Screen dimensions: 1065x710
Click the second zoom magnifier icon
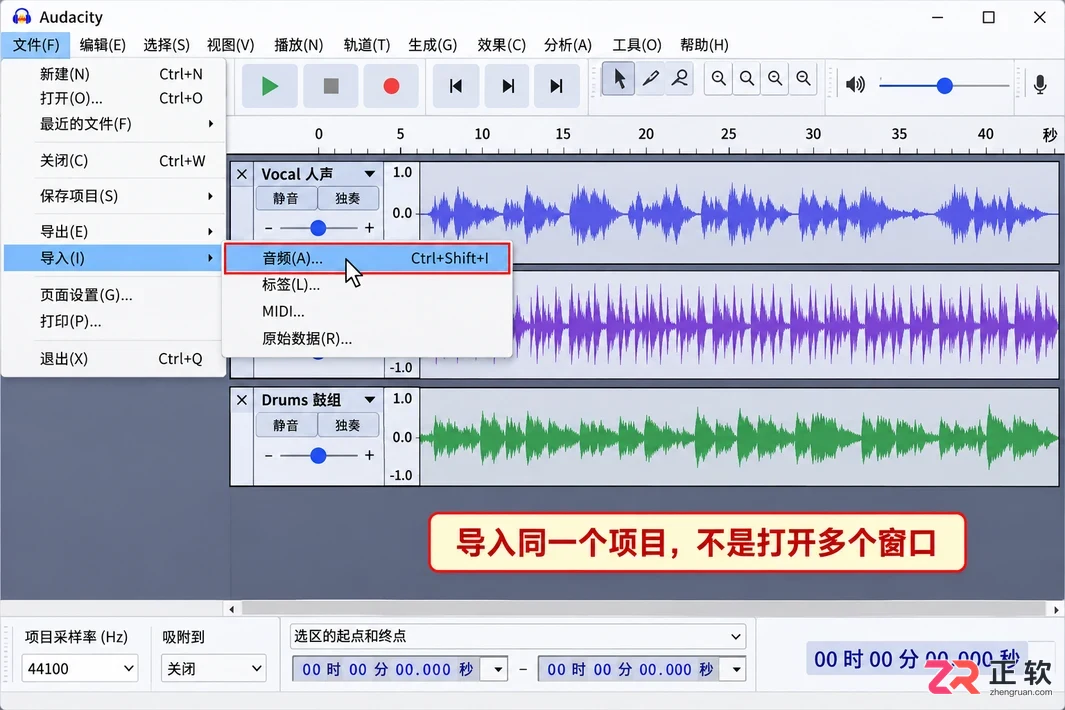tap(747, 79)
